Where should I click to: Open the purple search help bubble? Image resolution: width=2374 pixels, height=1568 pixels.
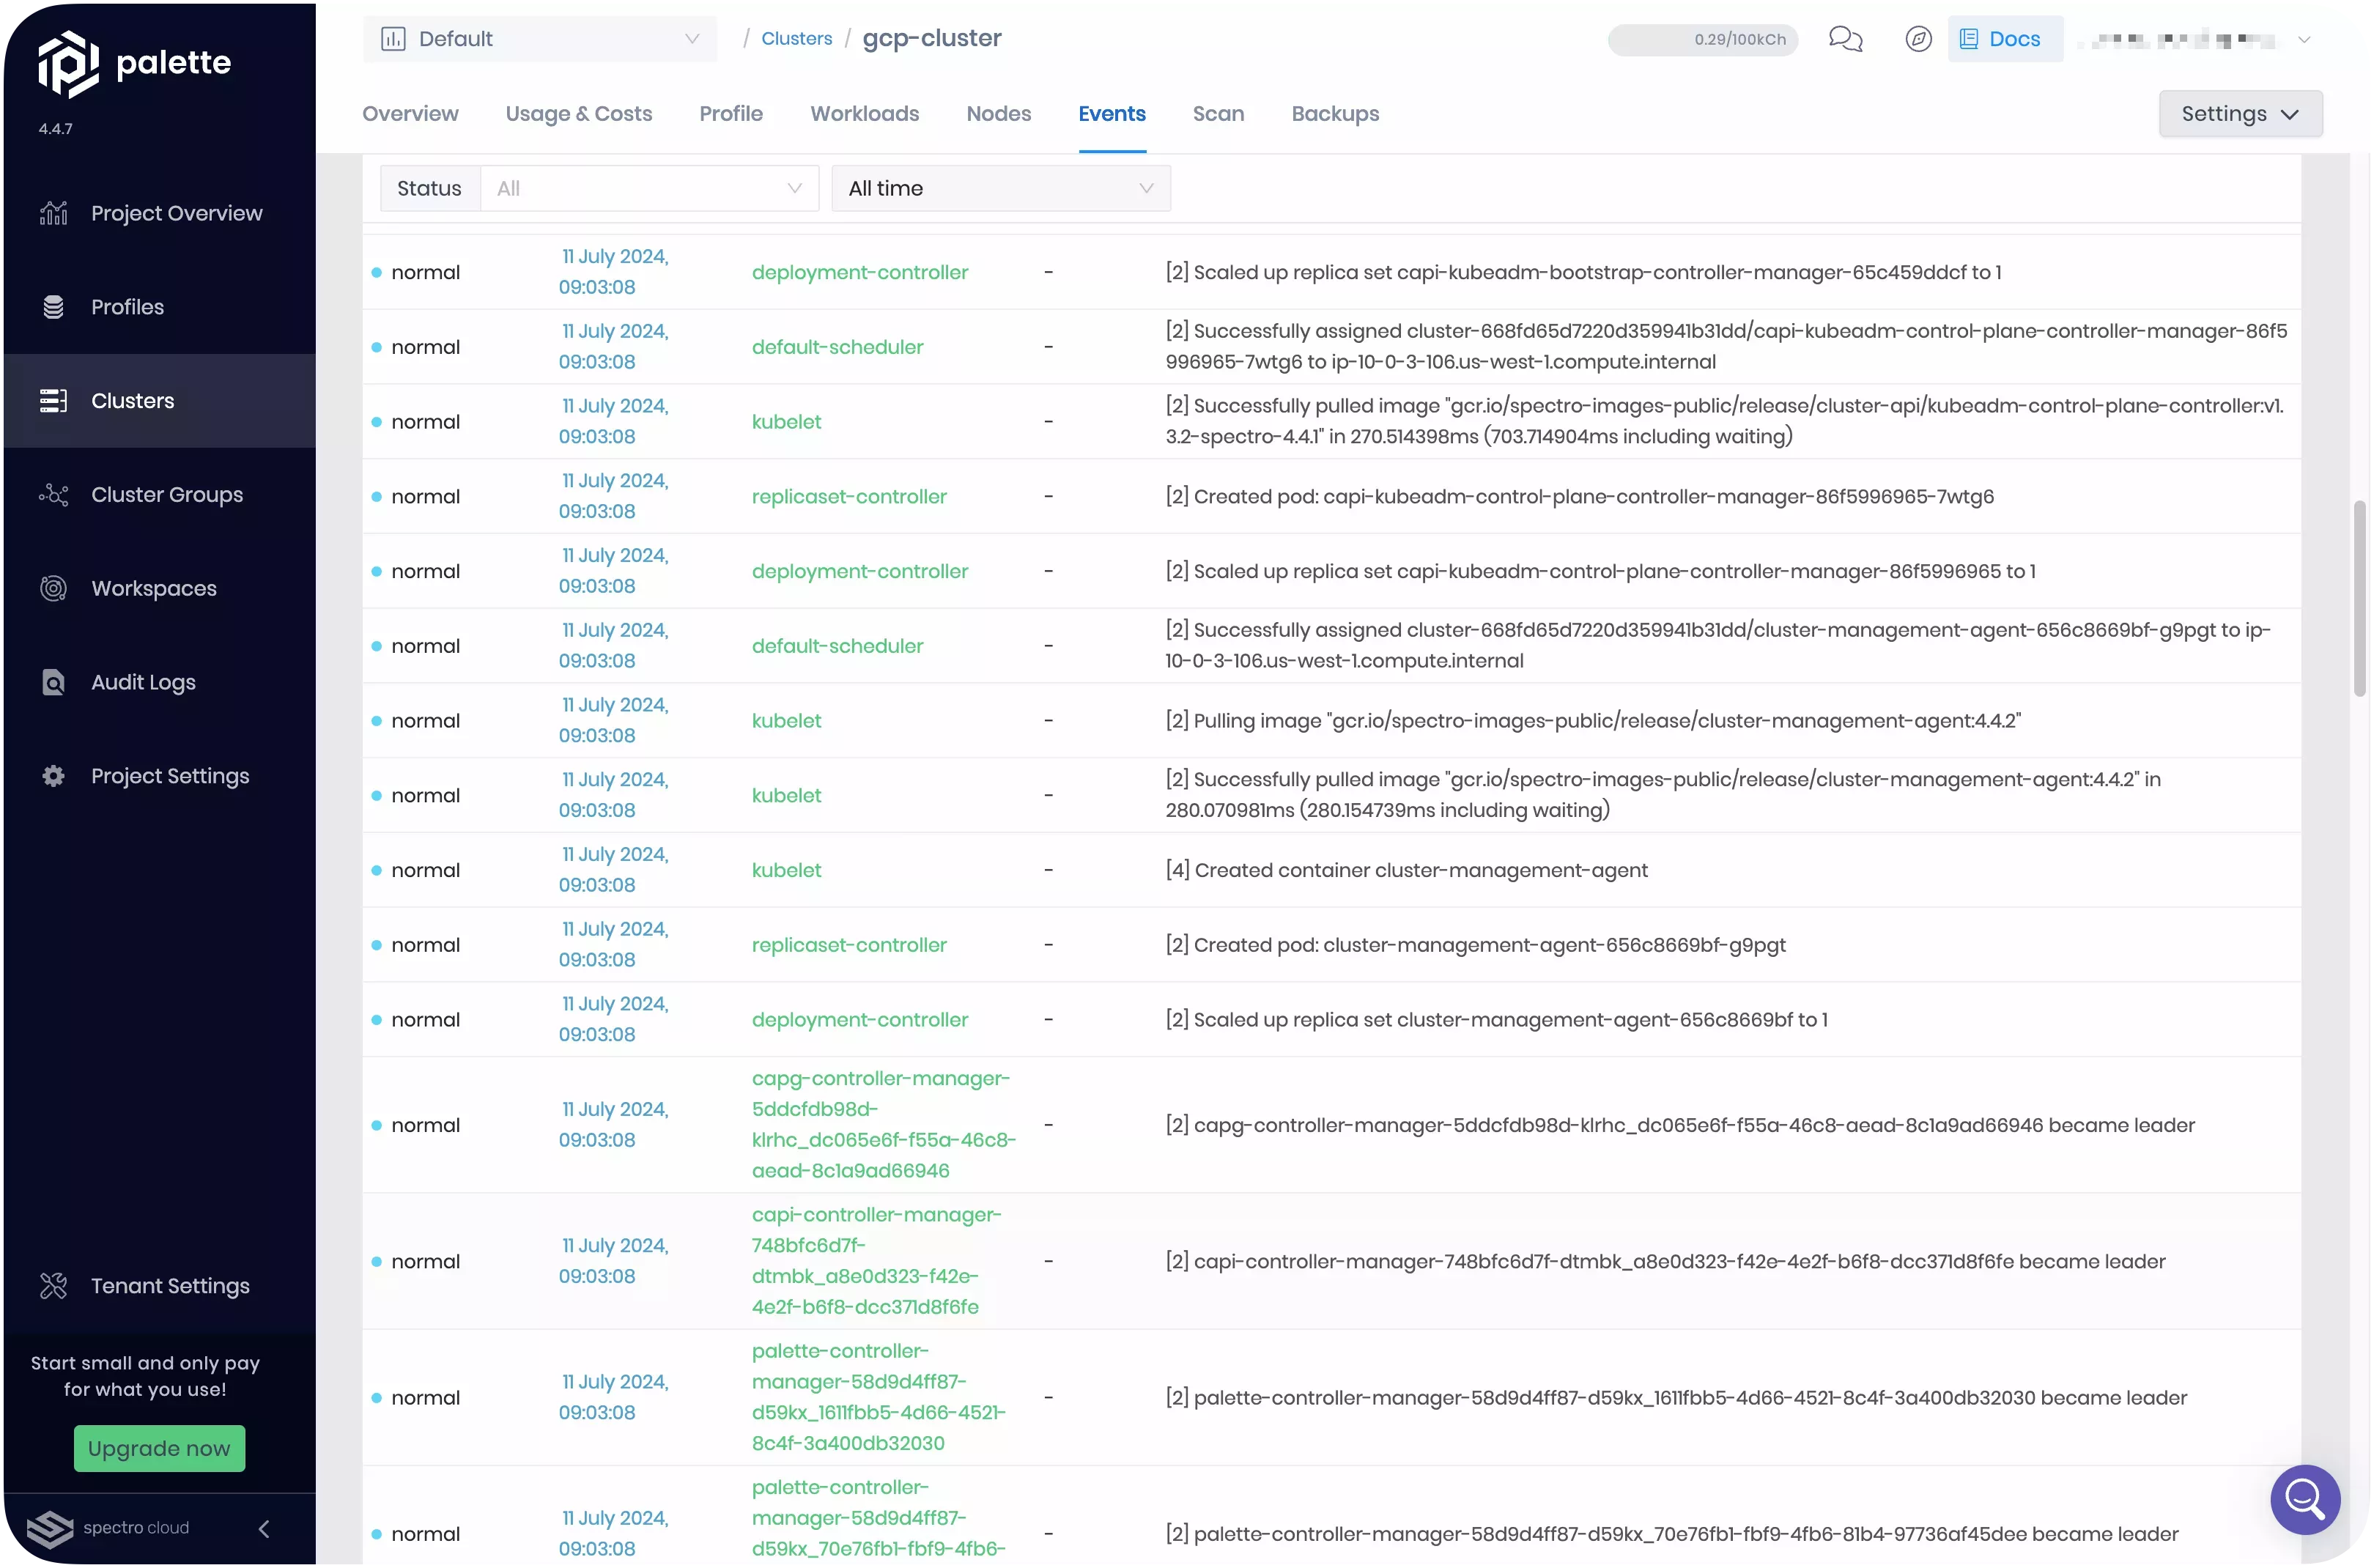(x=2305, y=1499)
